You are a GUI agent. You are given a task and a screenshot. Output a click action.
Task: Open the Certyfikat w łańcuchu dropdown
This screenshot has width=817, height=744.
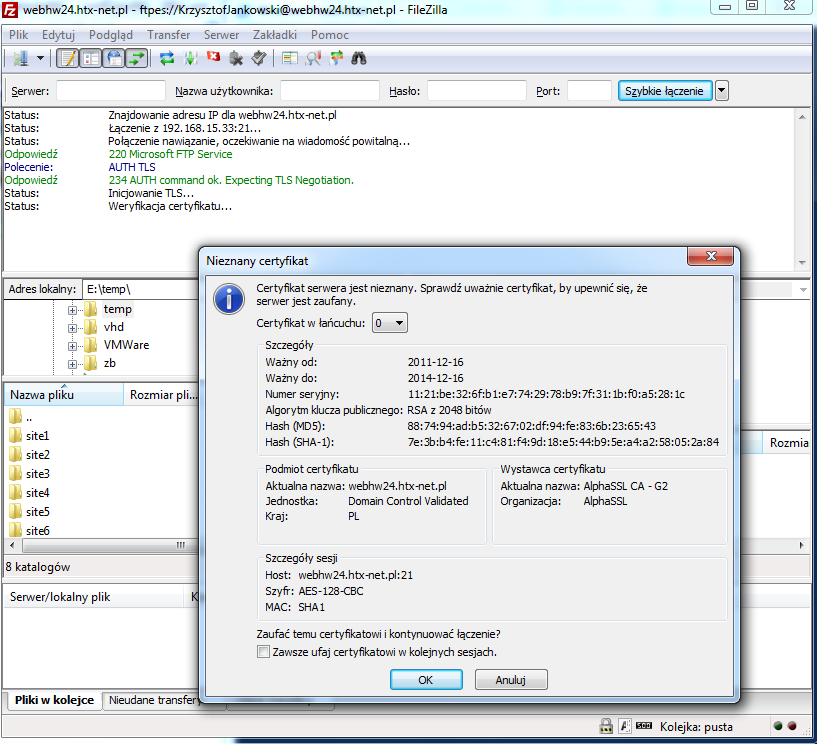click(389, 323)
